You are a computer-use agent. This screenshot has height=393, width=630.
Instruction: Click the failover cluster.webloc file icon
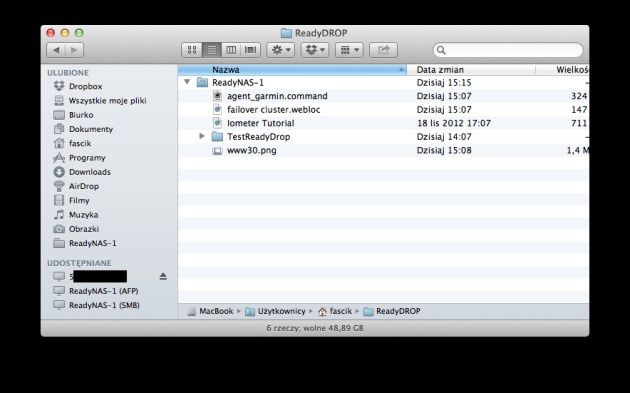217,109
